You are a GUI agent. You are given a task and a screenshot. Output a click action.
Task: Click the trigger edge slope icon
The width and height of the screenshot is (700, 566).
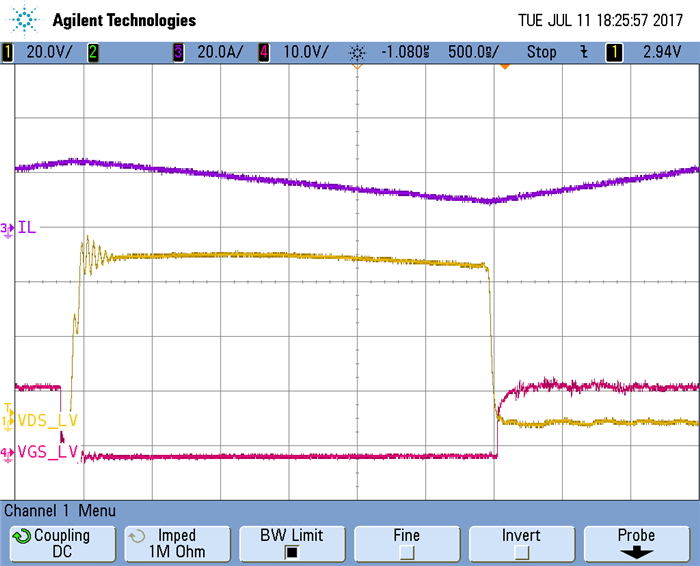(583, 51)
